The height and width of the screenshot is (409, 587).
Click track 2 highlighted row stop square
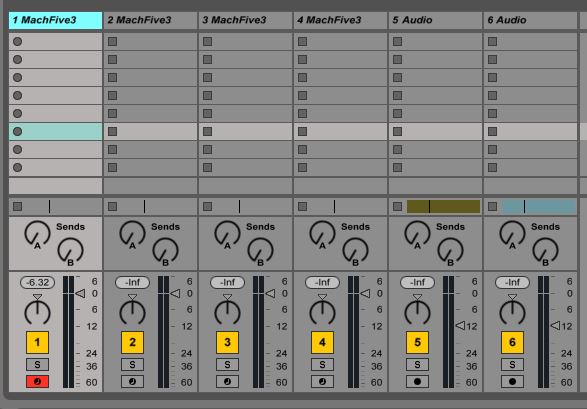point(112,131)
